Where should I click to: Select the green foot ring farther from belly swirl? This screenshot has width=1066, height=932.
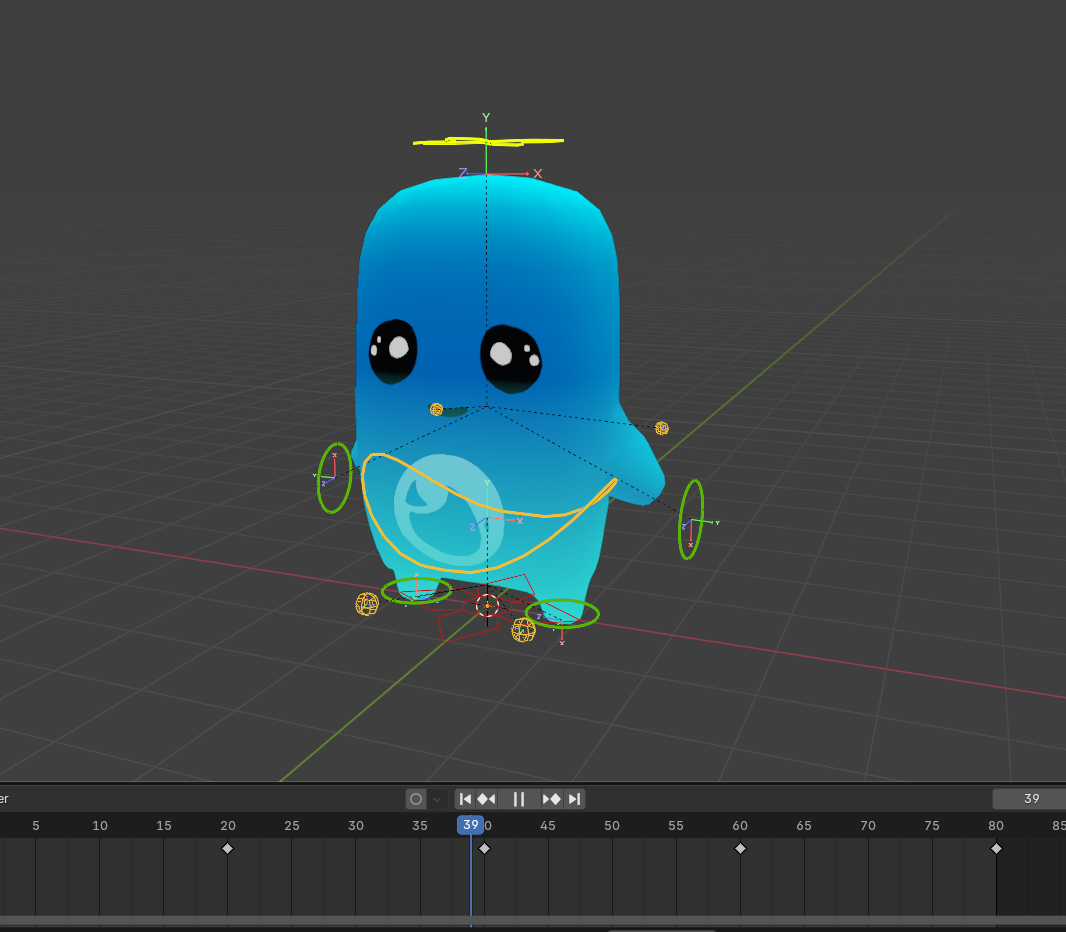tap(562, 614)
